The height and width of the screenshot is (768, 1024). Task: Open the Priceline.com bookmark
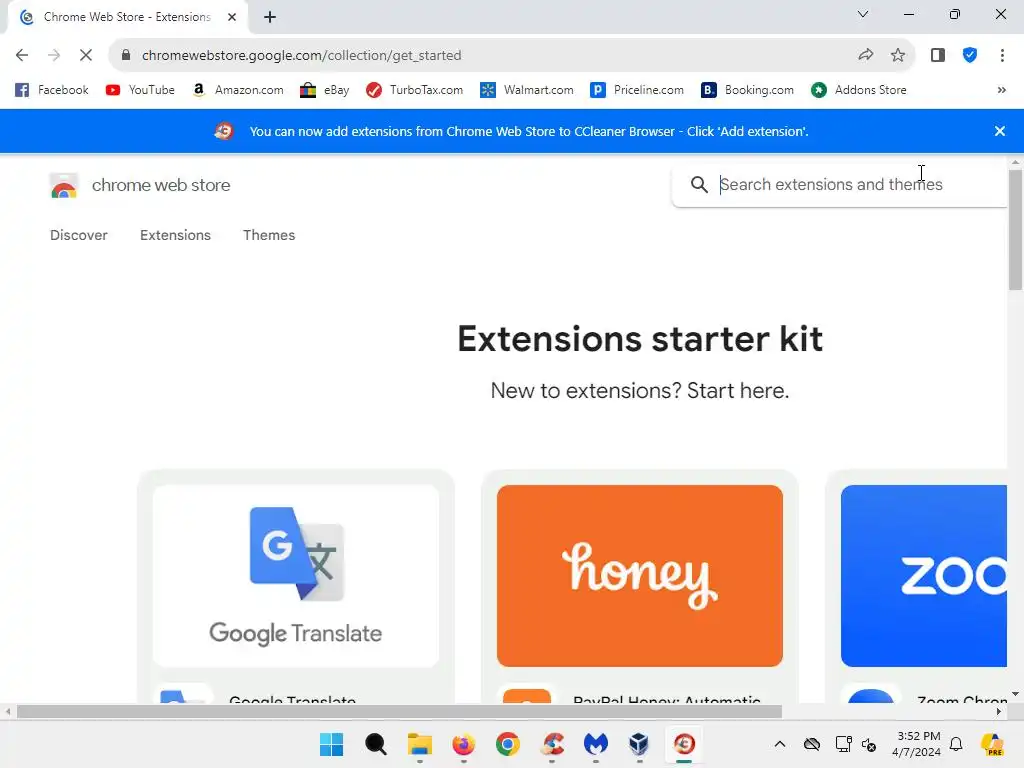(x=637, y=90)
